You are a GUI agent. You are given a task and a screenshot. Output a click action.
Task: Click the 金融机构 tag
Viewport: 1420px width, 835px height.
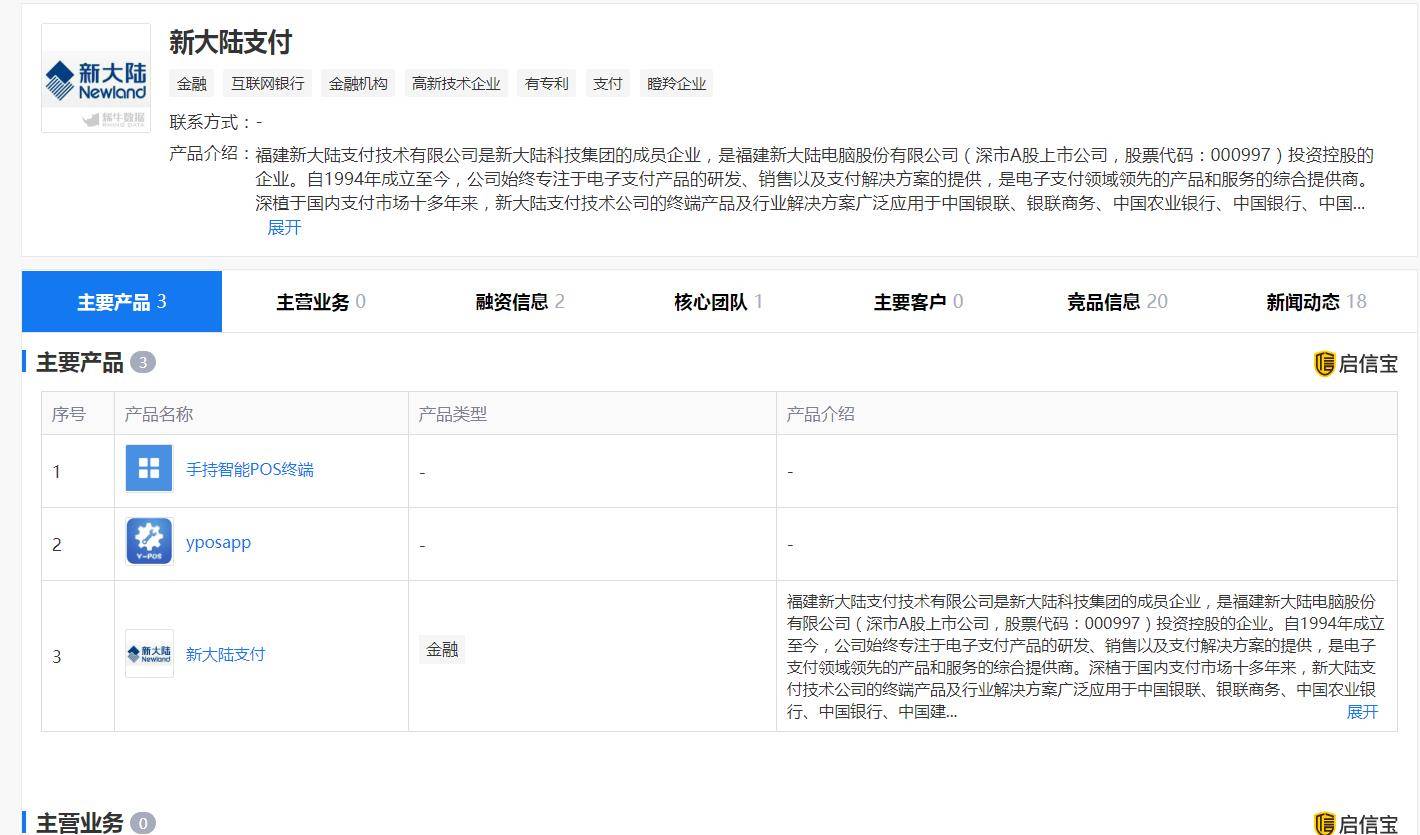point(358,83)
